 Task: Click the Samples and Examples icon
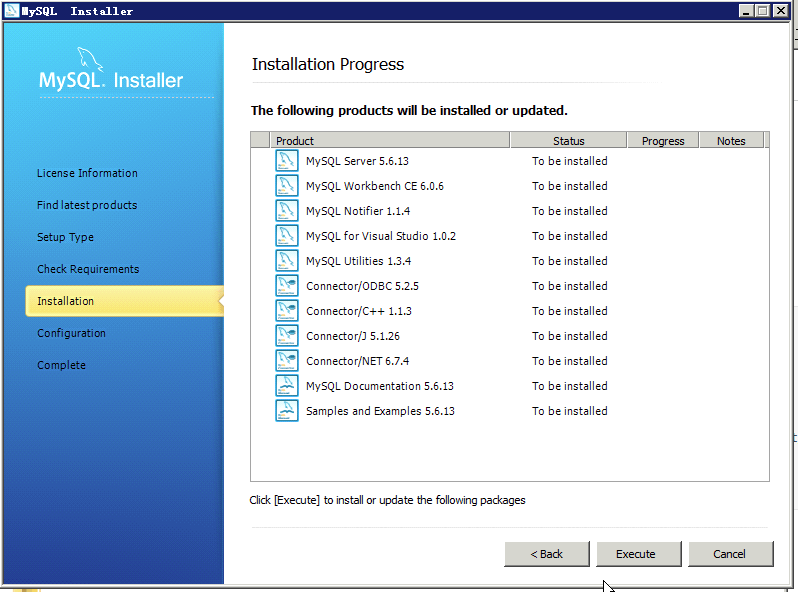point(287,410)
